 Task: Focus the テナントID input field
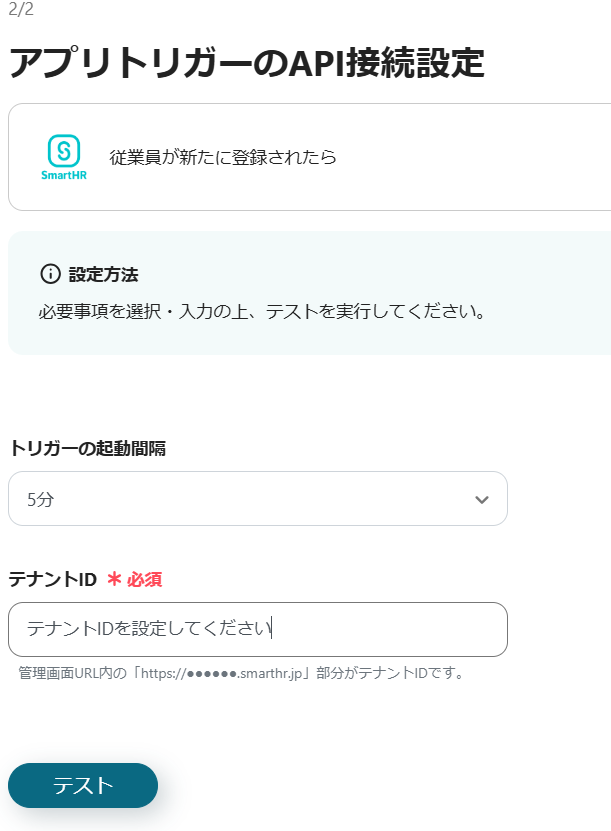pos(257,629)
